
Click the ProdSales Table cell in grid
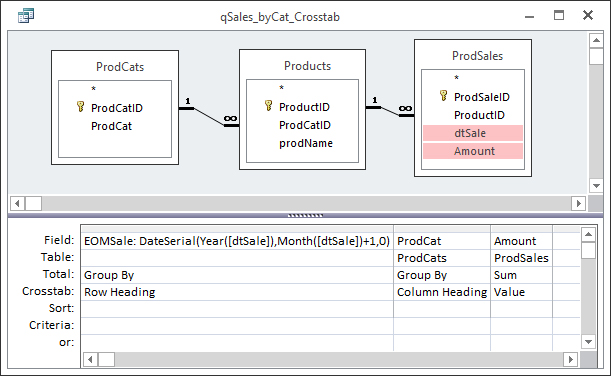pyautogui.click(x=521, y=258)
